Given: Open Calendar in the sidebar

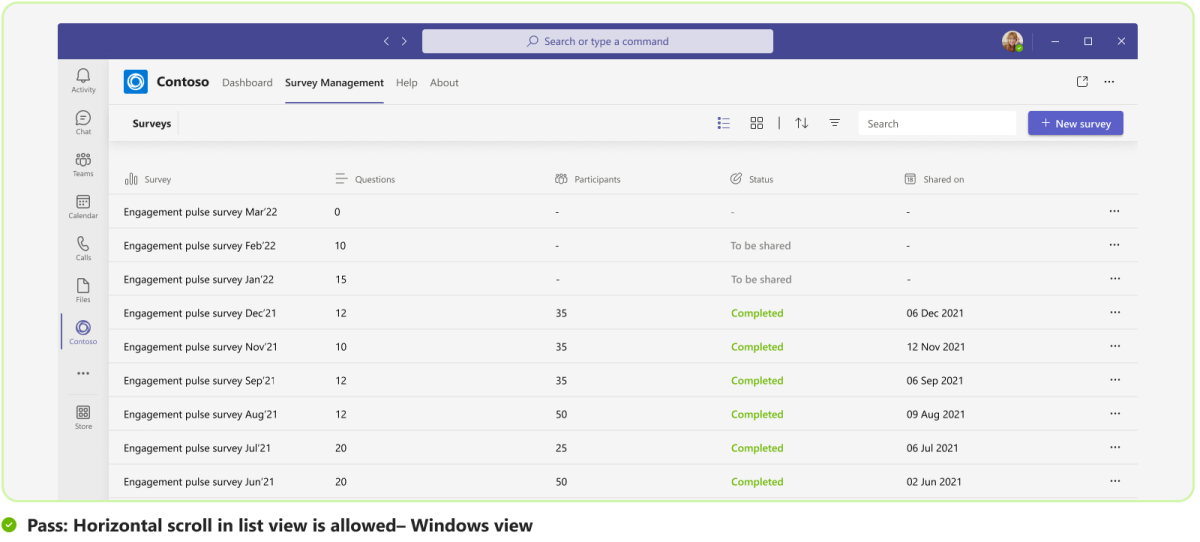Looking at the screenshot, I should tap(83, 206).
